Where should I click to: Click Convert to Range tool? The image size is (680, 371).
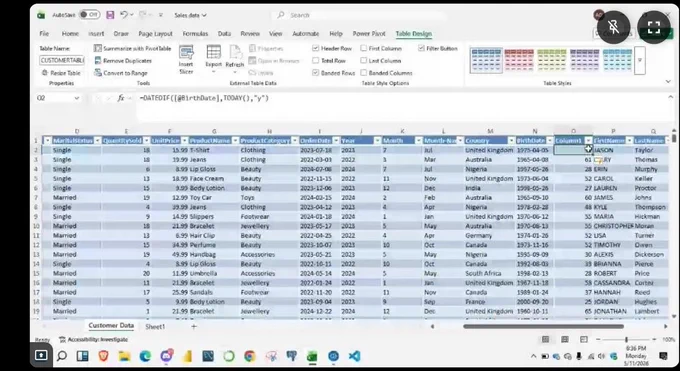pos(121,73)
